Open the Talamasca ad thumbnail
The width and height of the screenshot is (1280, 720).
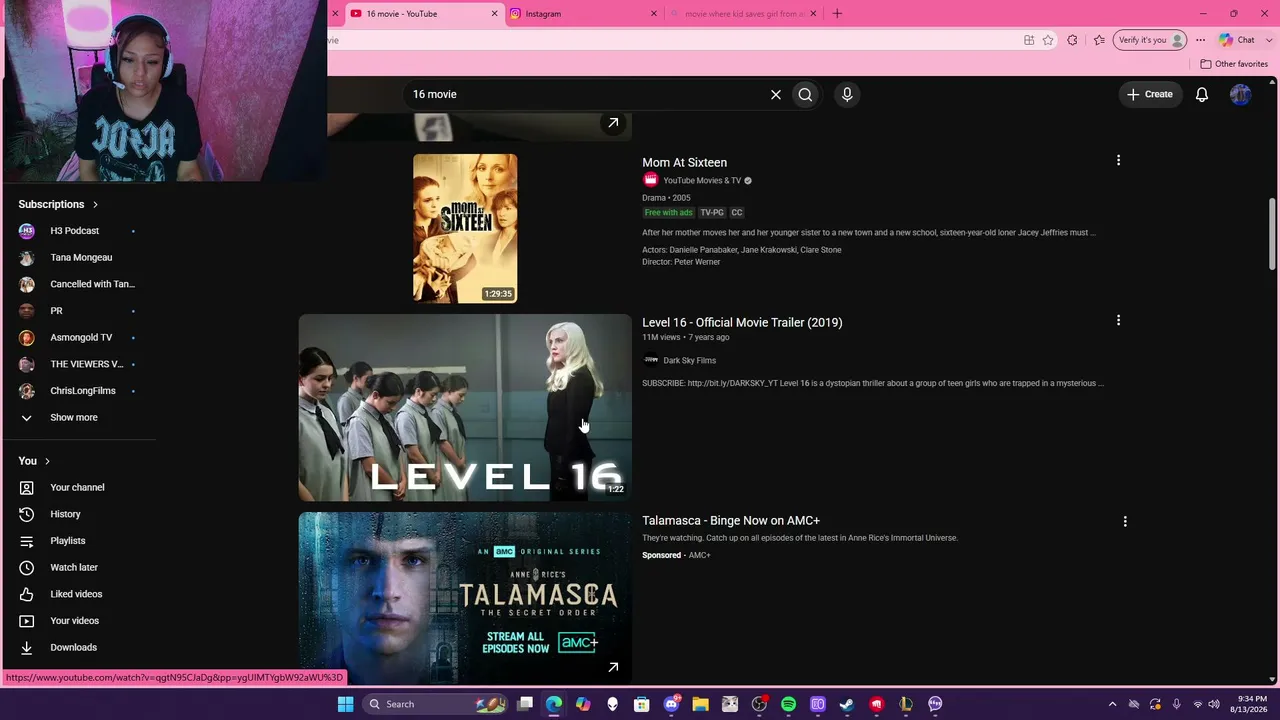click(x=465, y=598)
